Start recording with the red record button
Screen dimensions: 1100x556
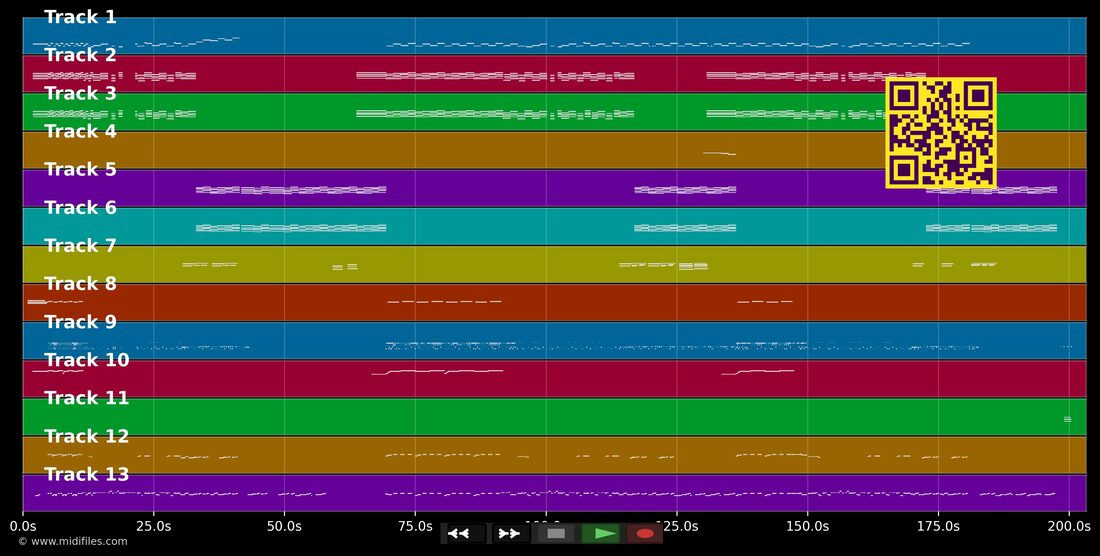[x=645, y=534]
